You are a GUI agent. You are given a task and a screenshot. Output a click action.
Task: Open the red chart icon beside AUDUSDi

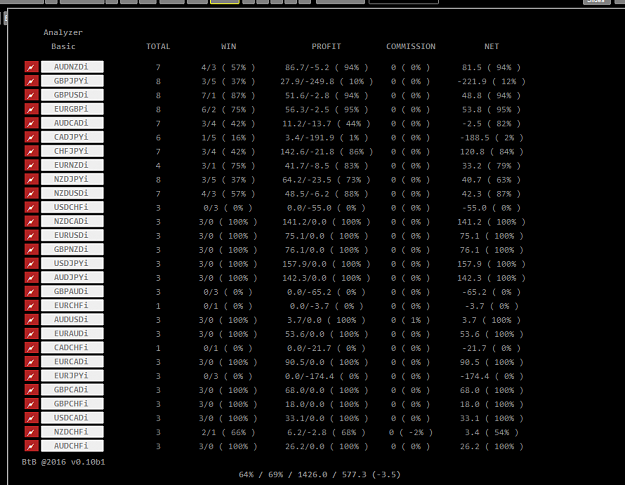click(x=31, y=320)
